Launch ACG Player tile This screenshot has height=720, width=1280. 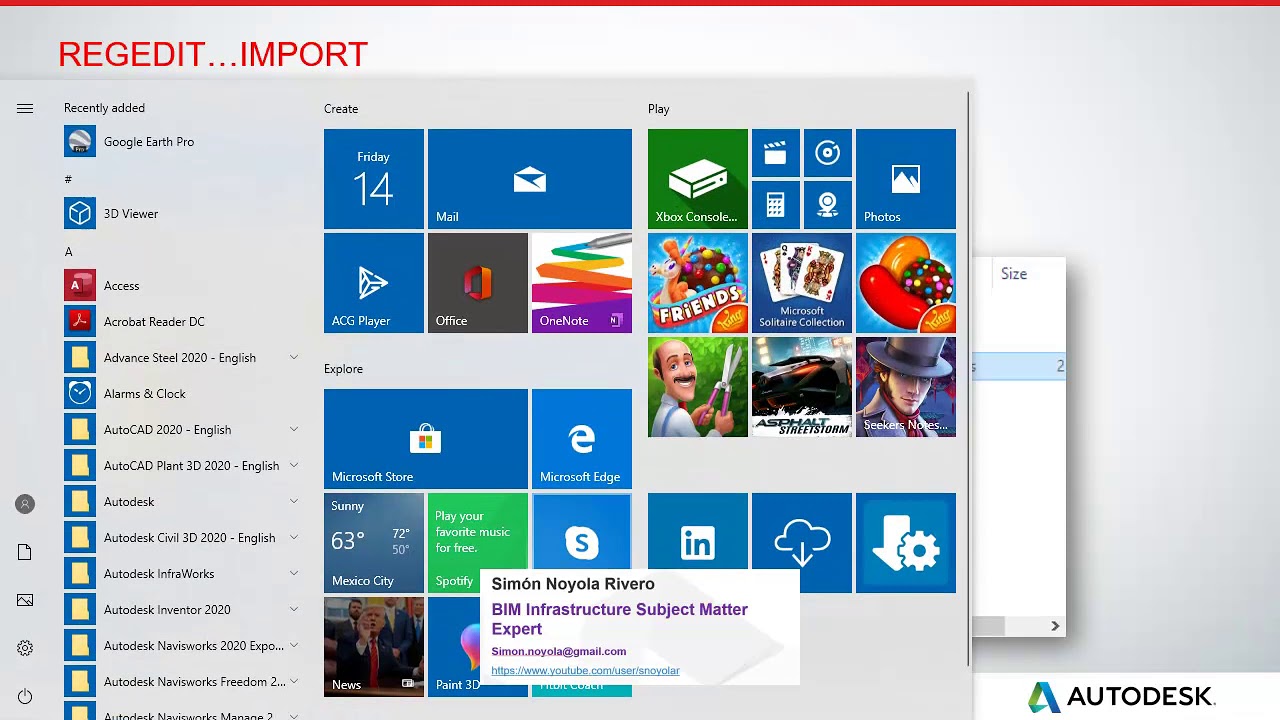[x=374, y=283]
